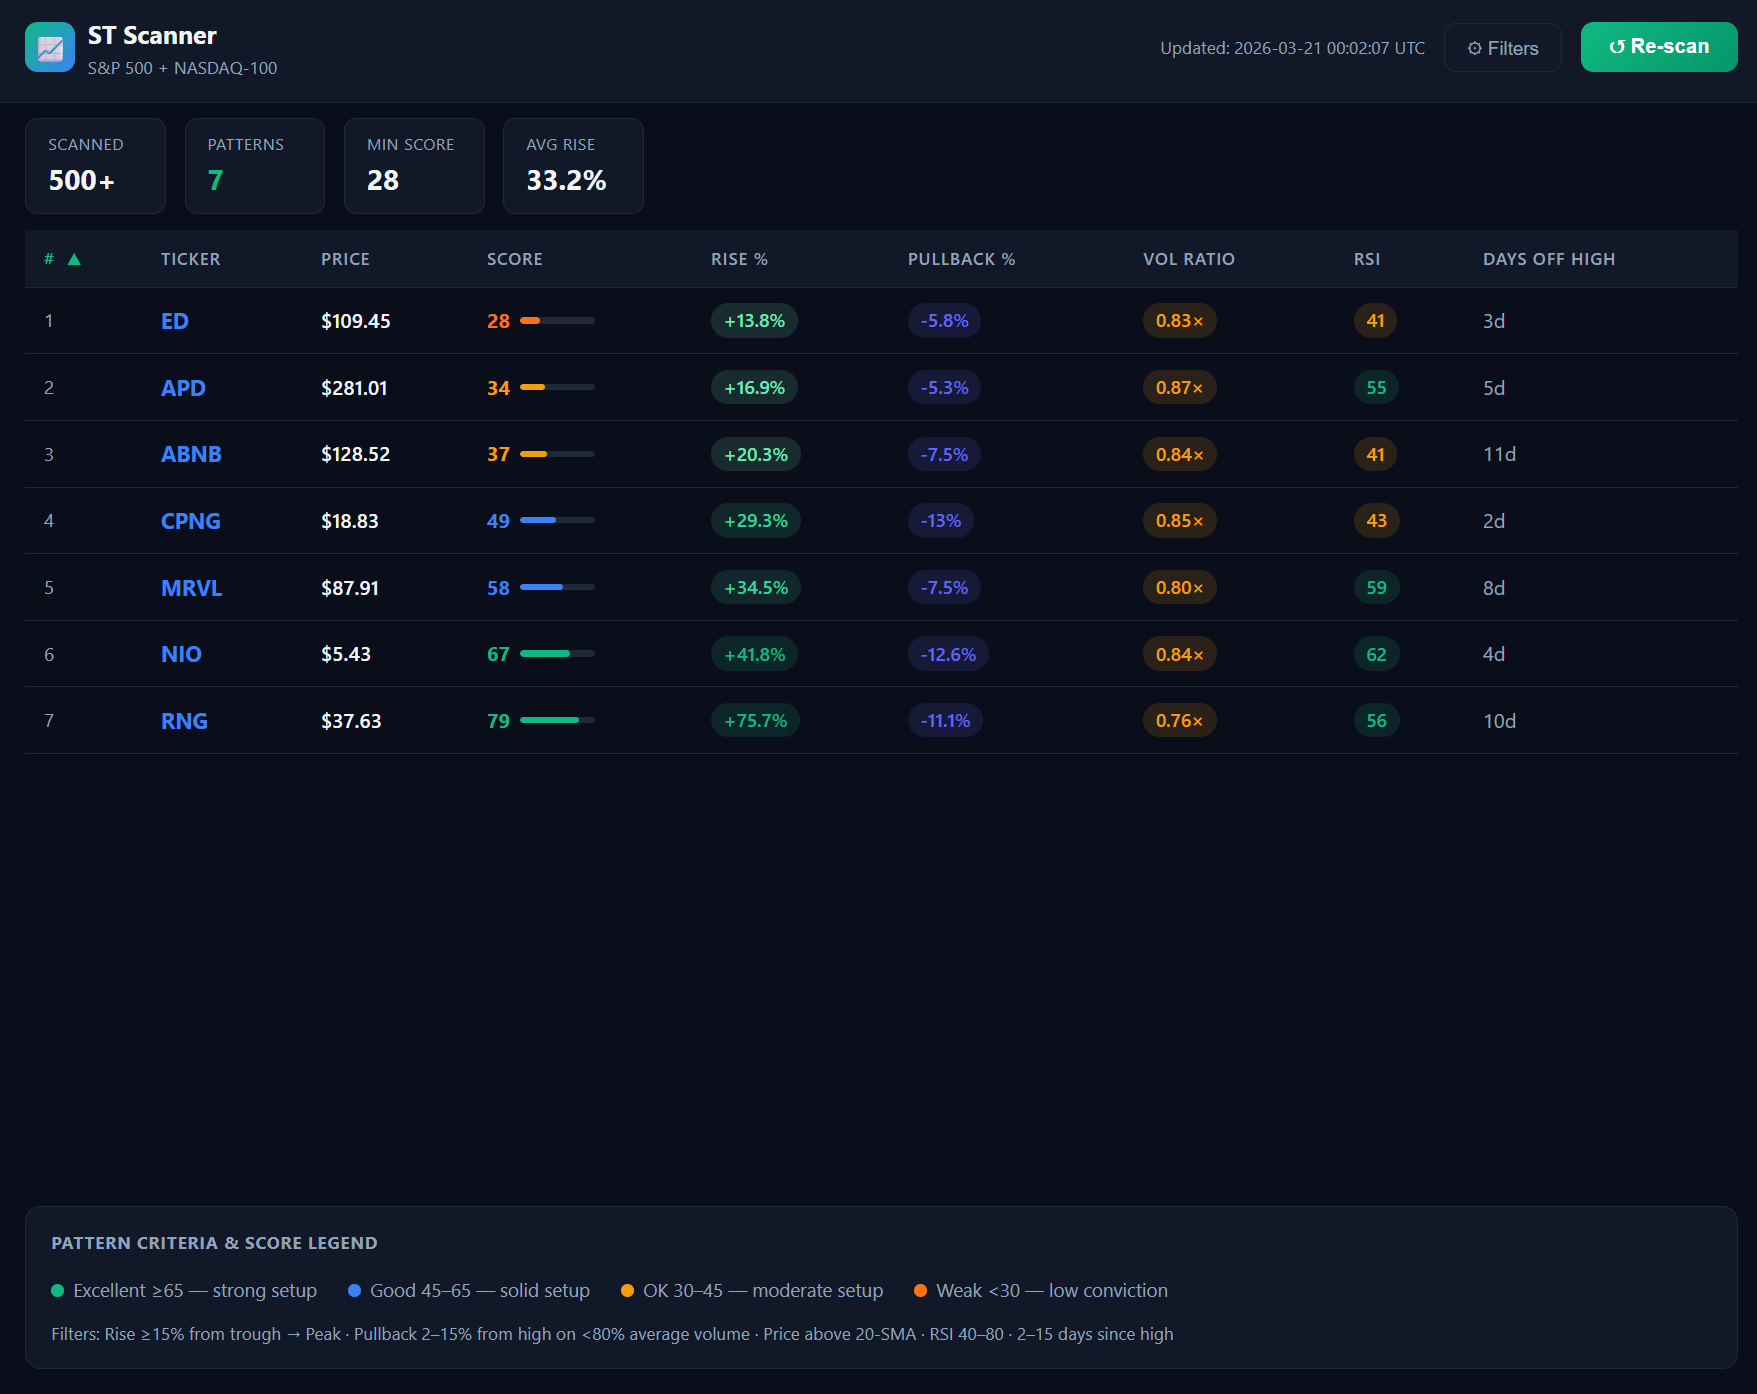Open the ED ticker link
Viewport: 1757px width, 1394px height.
click(174, 321)
